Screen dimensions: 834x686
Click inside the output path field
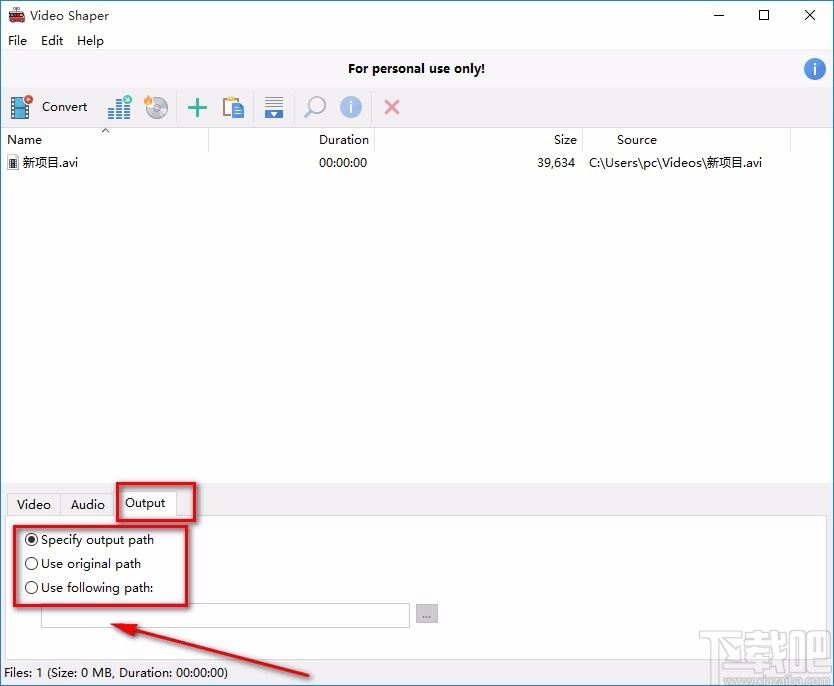tap(226, 615)
